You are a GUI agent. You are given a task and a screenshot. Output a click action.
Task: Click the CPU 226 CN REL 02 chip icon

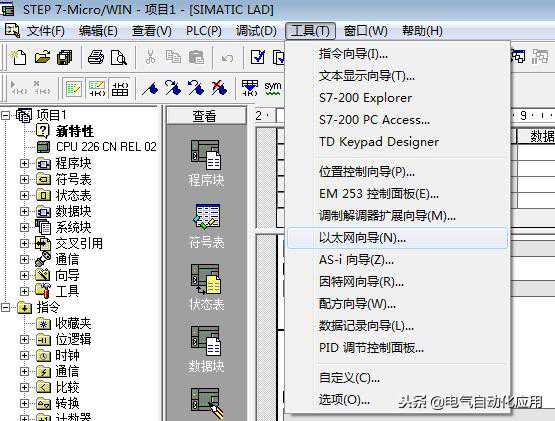44,147
